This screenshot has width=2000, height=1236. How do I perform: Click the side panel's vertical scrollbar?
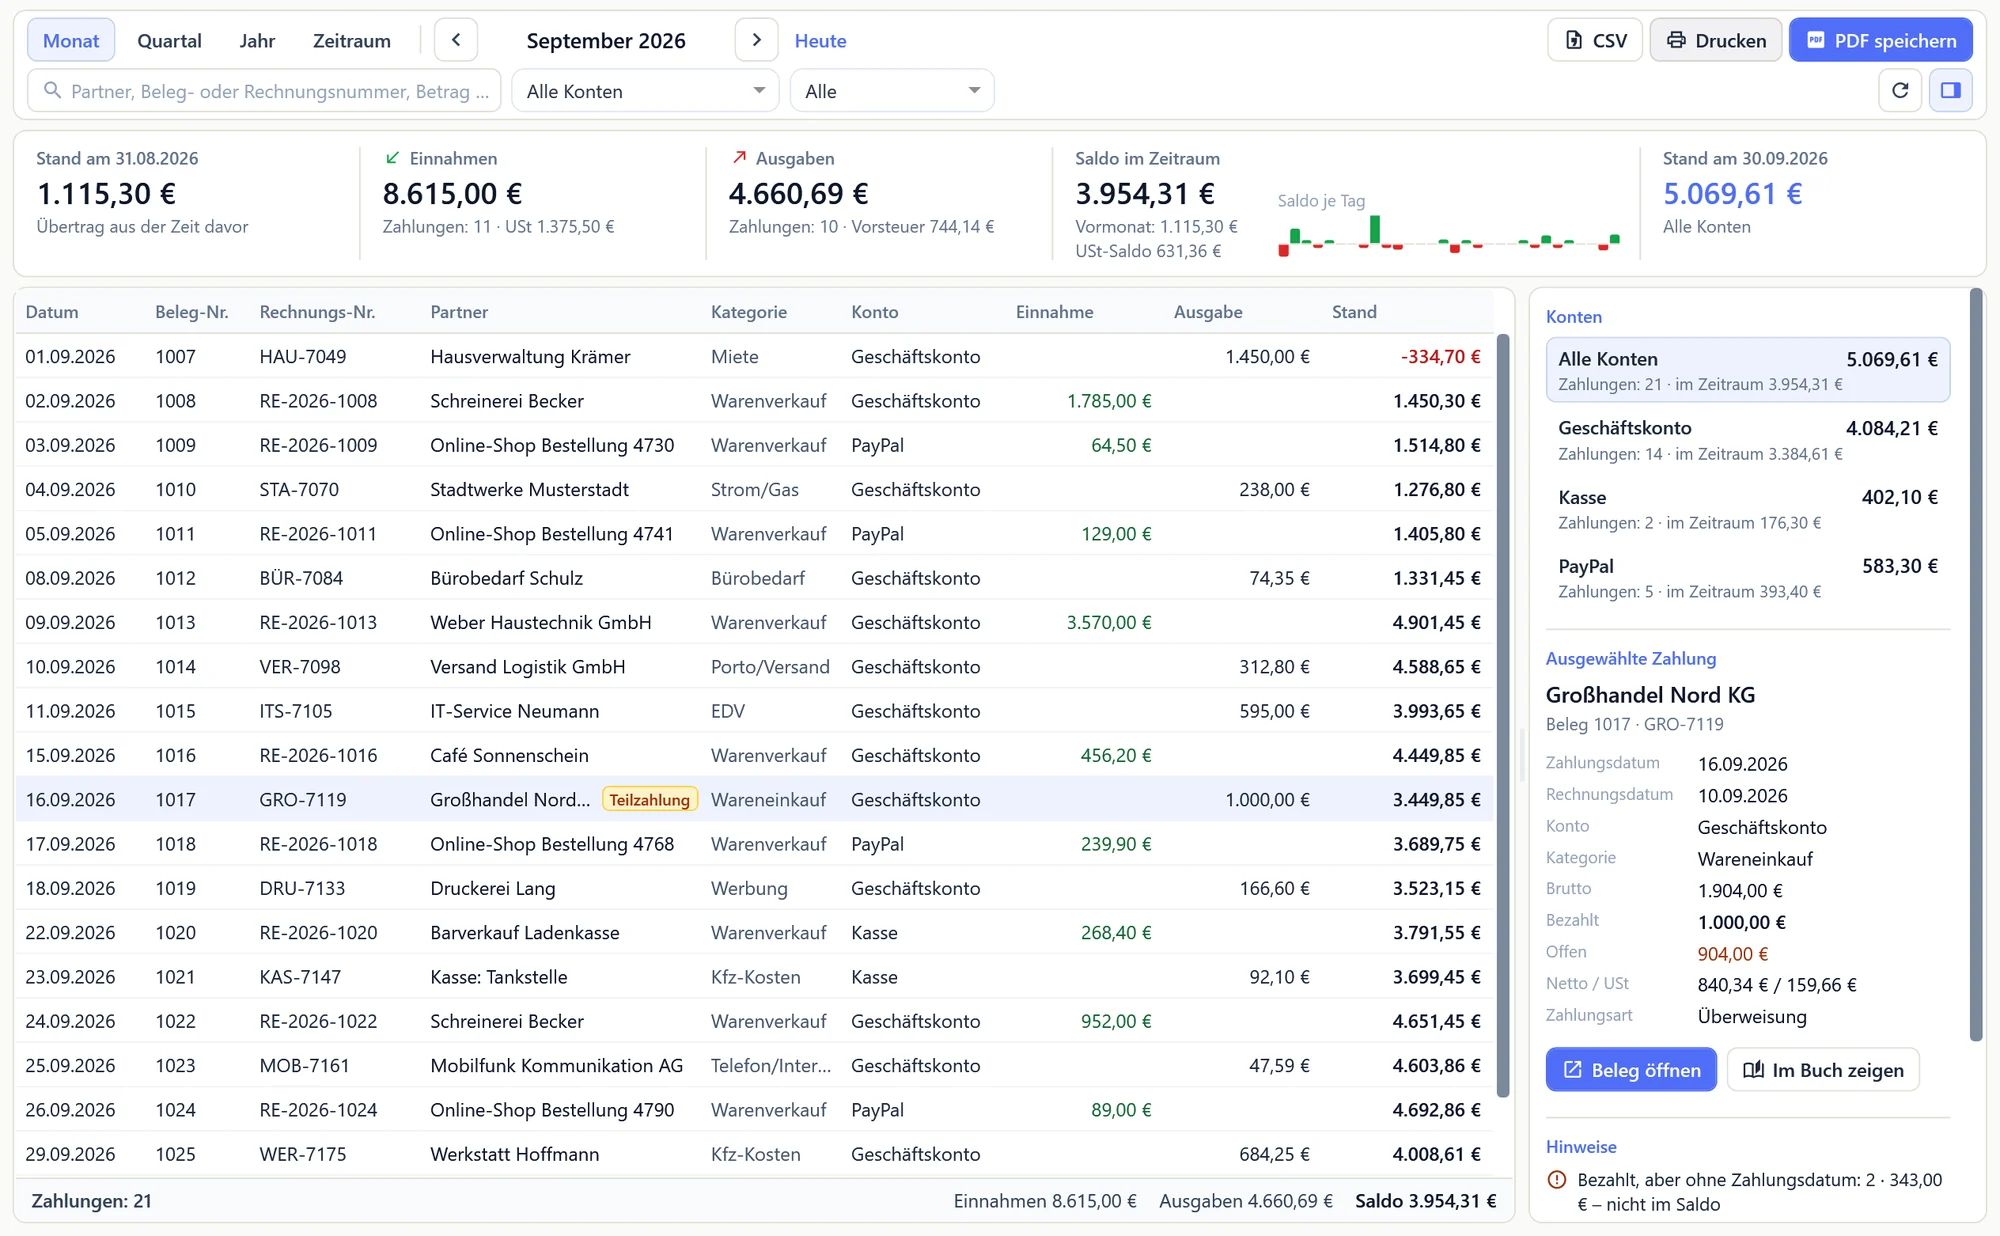click(x=1975, y=665)
